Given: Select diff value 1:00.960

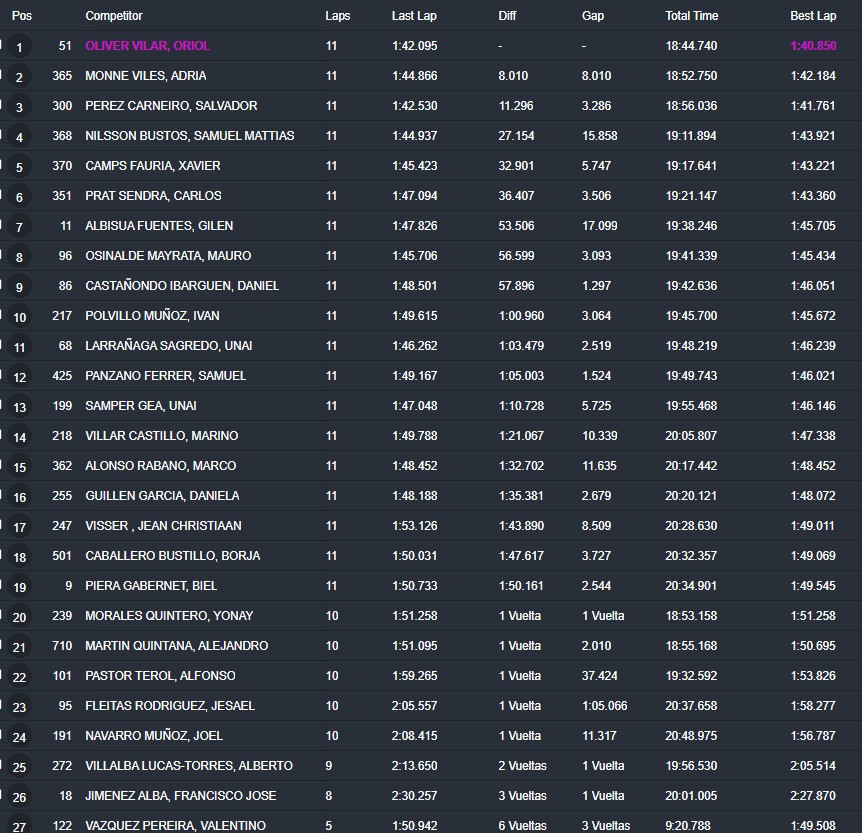Looking at the screenshot, I should point(521,316).
